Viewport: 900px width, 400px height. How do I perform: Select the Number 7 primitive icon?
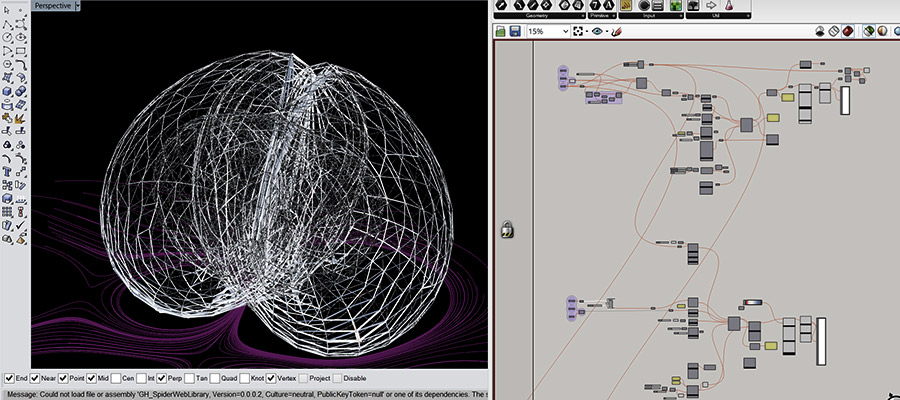pyautogui.click(x=595, y=5)
